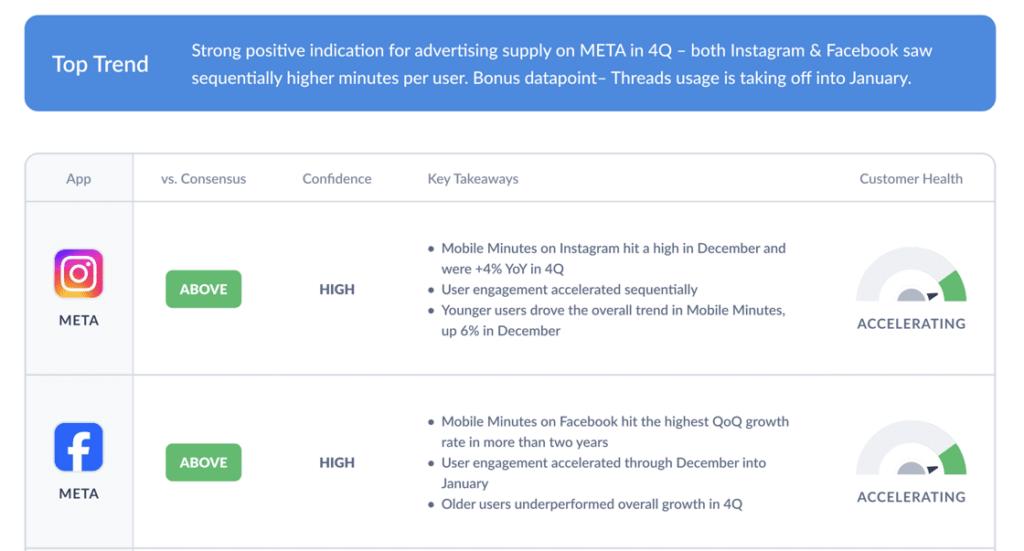Viewport: 1024px width, 551px height.
Task: Click the Instagram app icon
Action: (x=79, y=274)
